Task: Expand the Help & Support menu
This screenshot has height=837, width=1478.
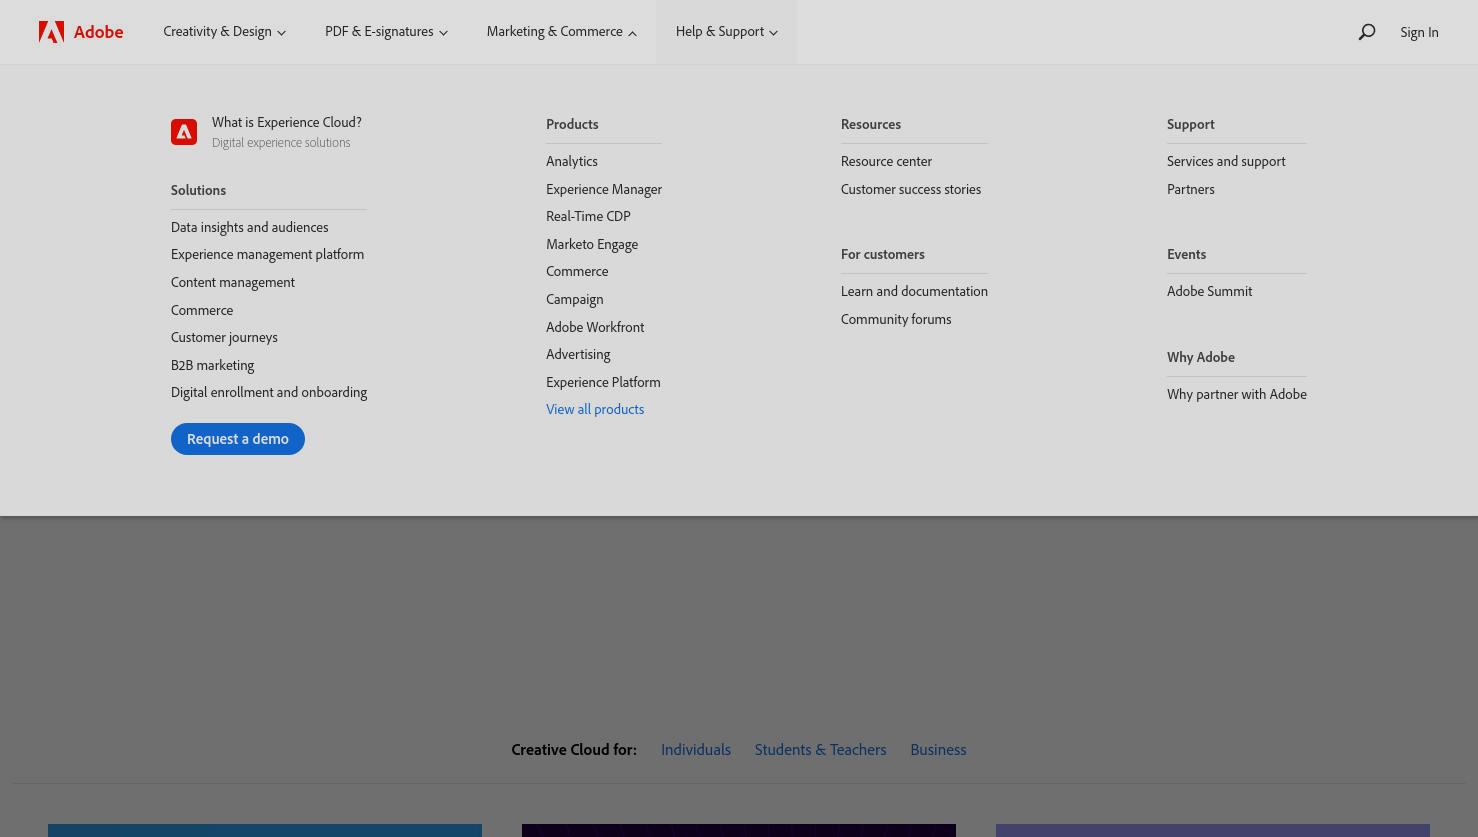Action: [x=726, y=32]
